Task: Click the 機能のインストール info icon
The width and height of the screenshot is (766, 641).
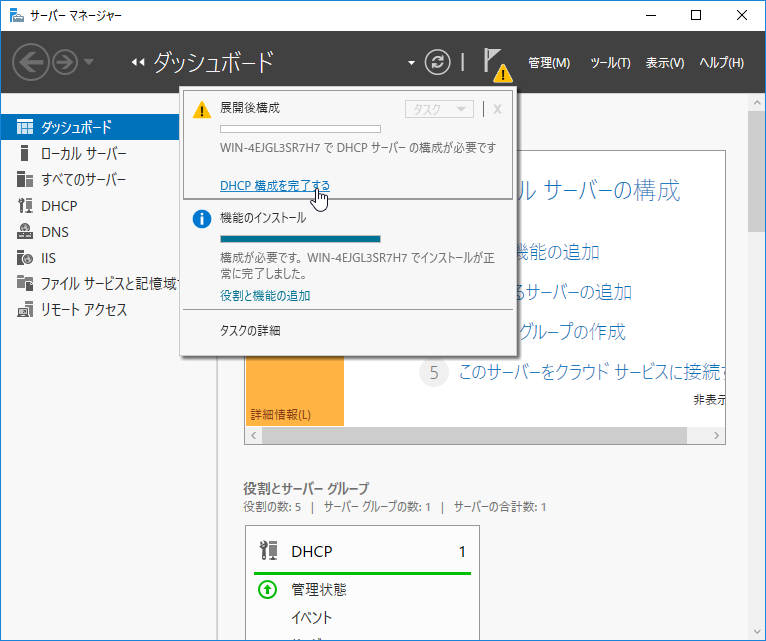Action: pyautogui.click(x=202, y=219)
